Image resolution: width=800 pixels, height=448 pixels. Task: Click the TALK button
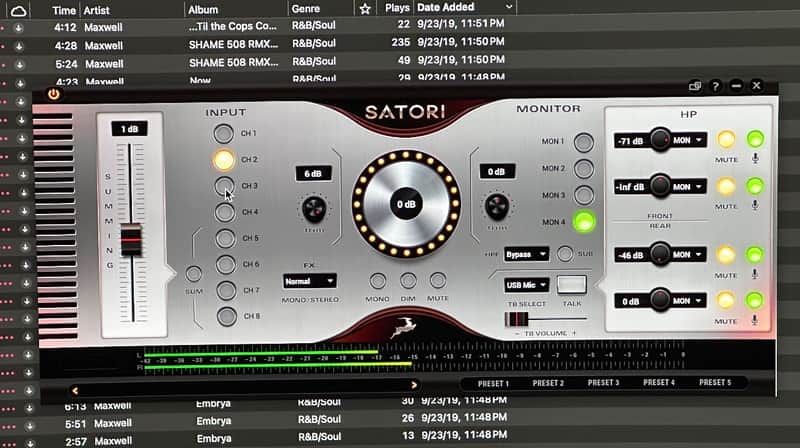(x=572, y=285)
